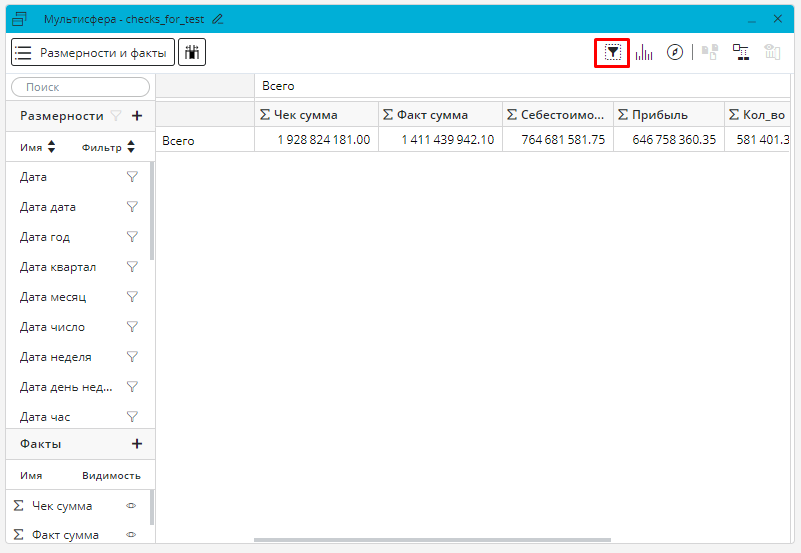The height and width of the screenshot is (553, 801).
Task: Toggle filter on Дата месяц dimension
Action: click(x=131, y=297)
